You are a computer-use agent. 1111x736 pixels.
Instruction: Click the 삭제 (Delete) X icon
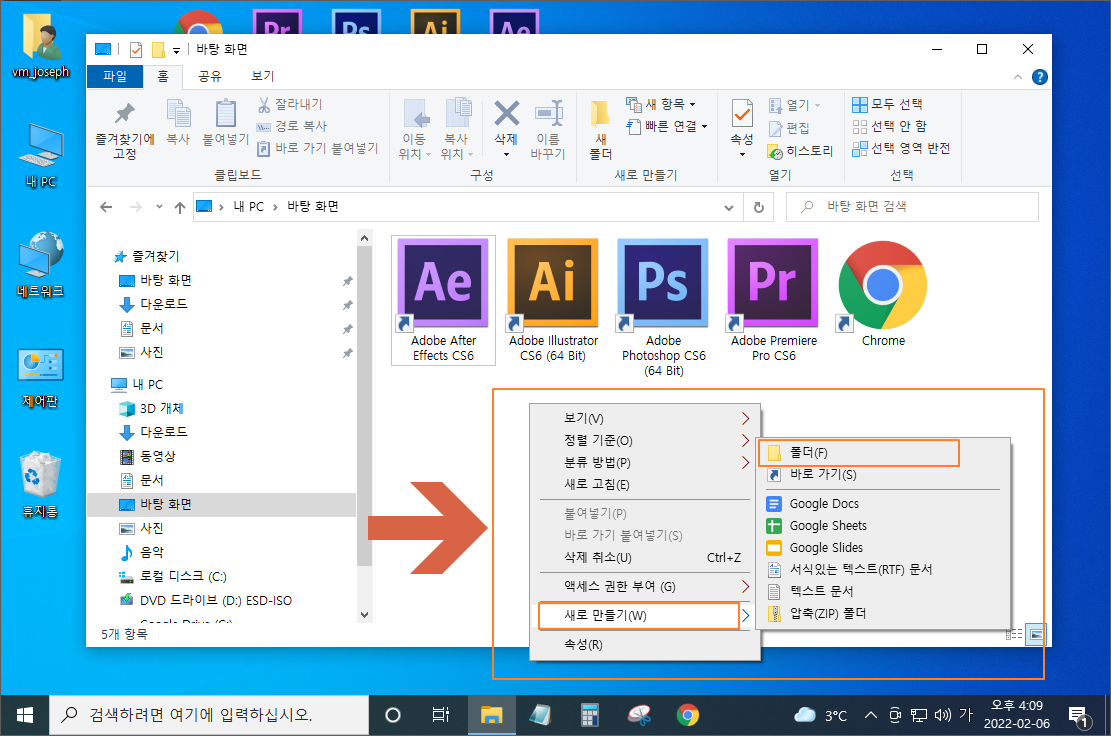point(506,114)
